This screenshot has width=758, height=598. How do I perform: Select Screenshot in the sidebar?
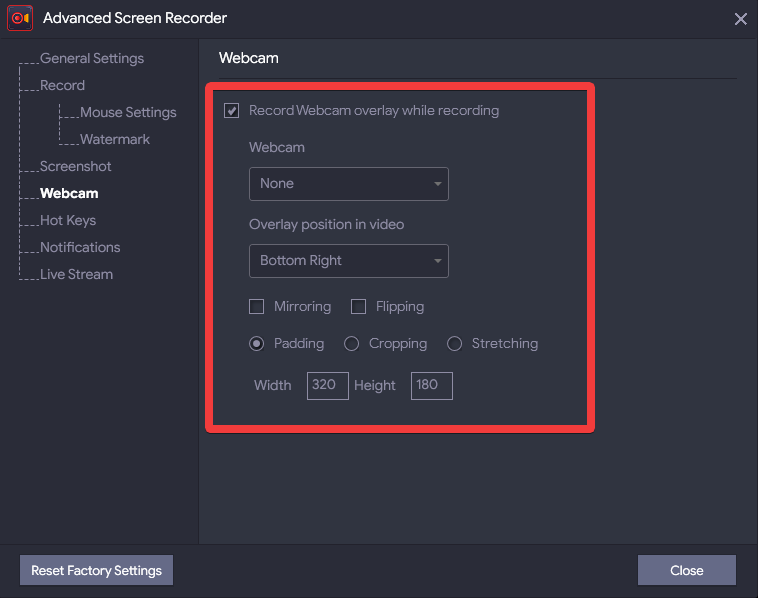click(x=75, y=166)
